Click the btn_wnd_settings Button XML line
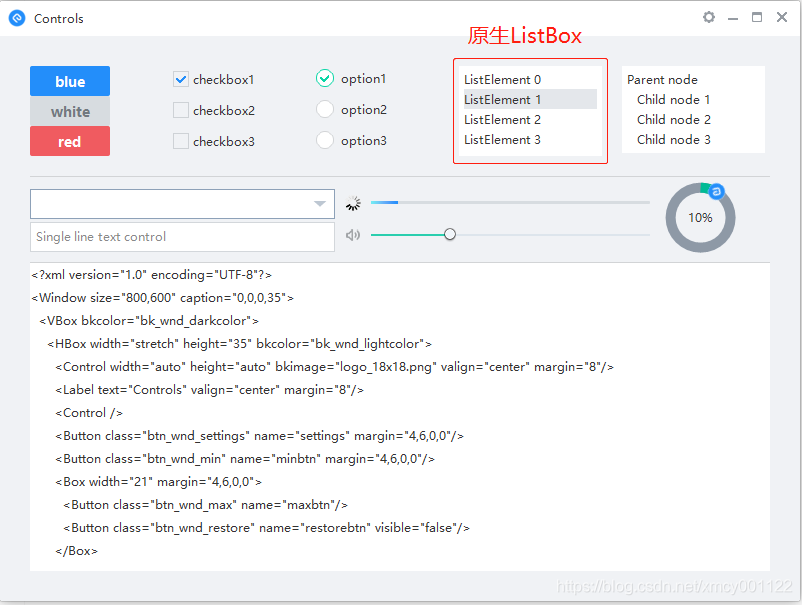802x605 pixels. 259,436
